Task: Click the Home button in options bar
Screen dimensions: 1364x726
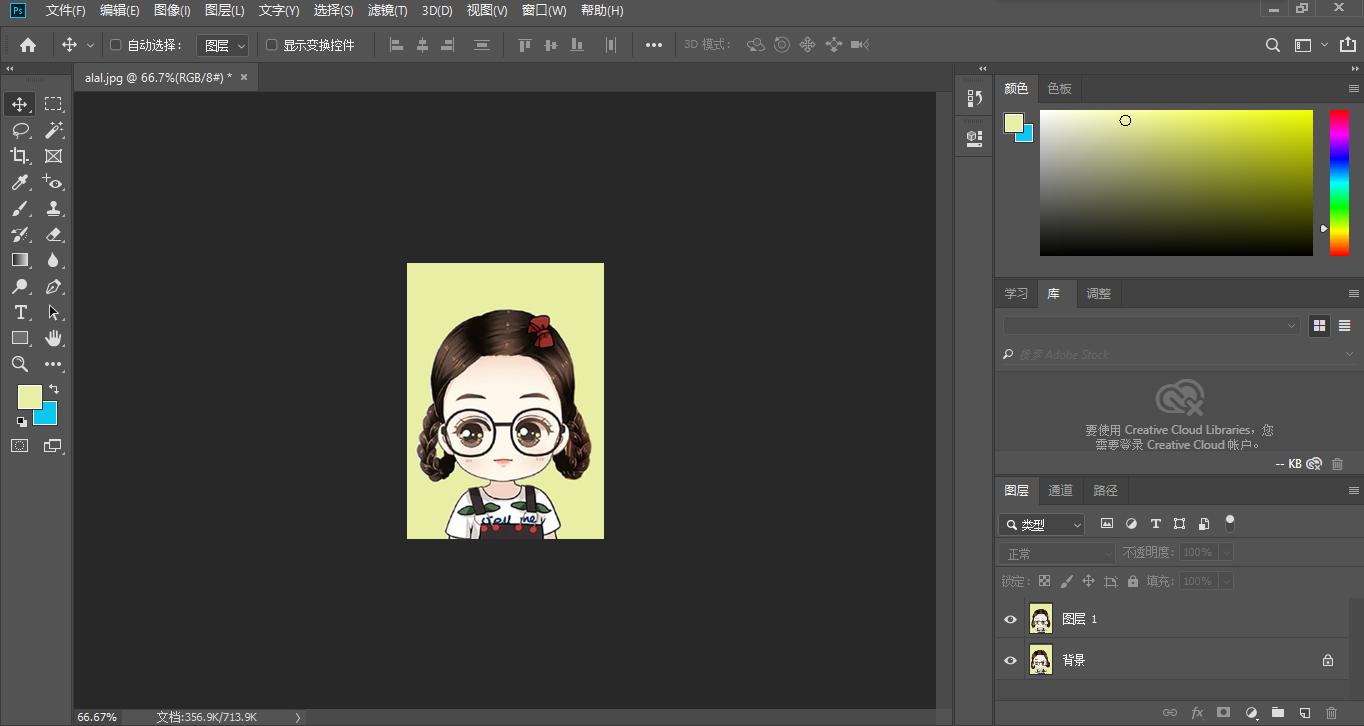Action: pyautogui.click(x=28, y=45)
